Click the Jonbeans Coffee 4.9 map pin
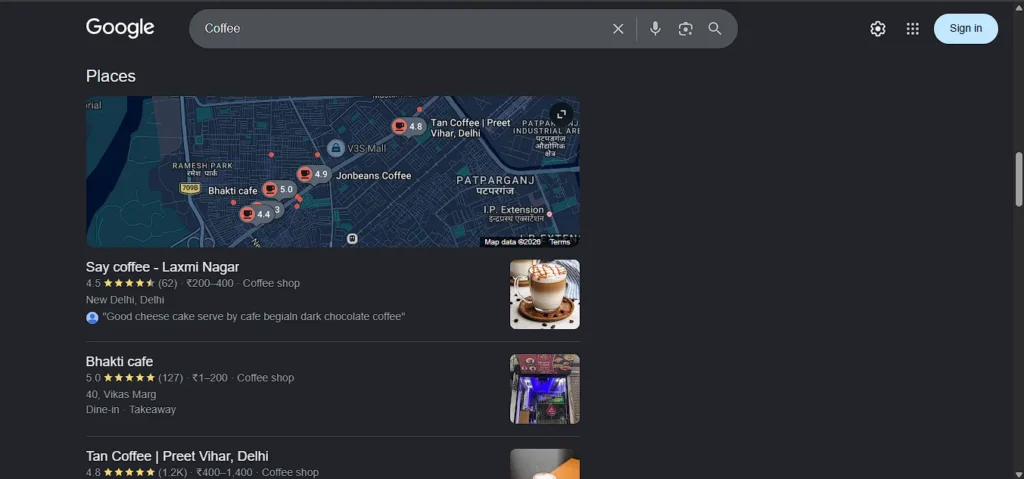Viewport: 1024px width, 479px height. 313,174
